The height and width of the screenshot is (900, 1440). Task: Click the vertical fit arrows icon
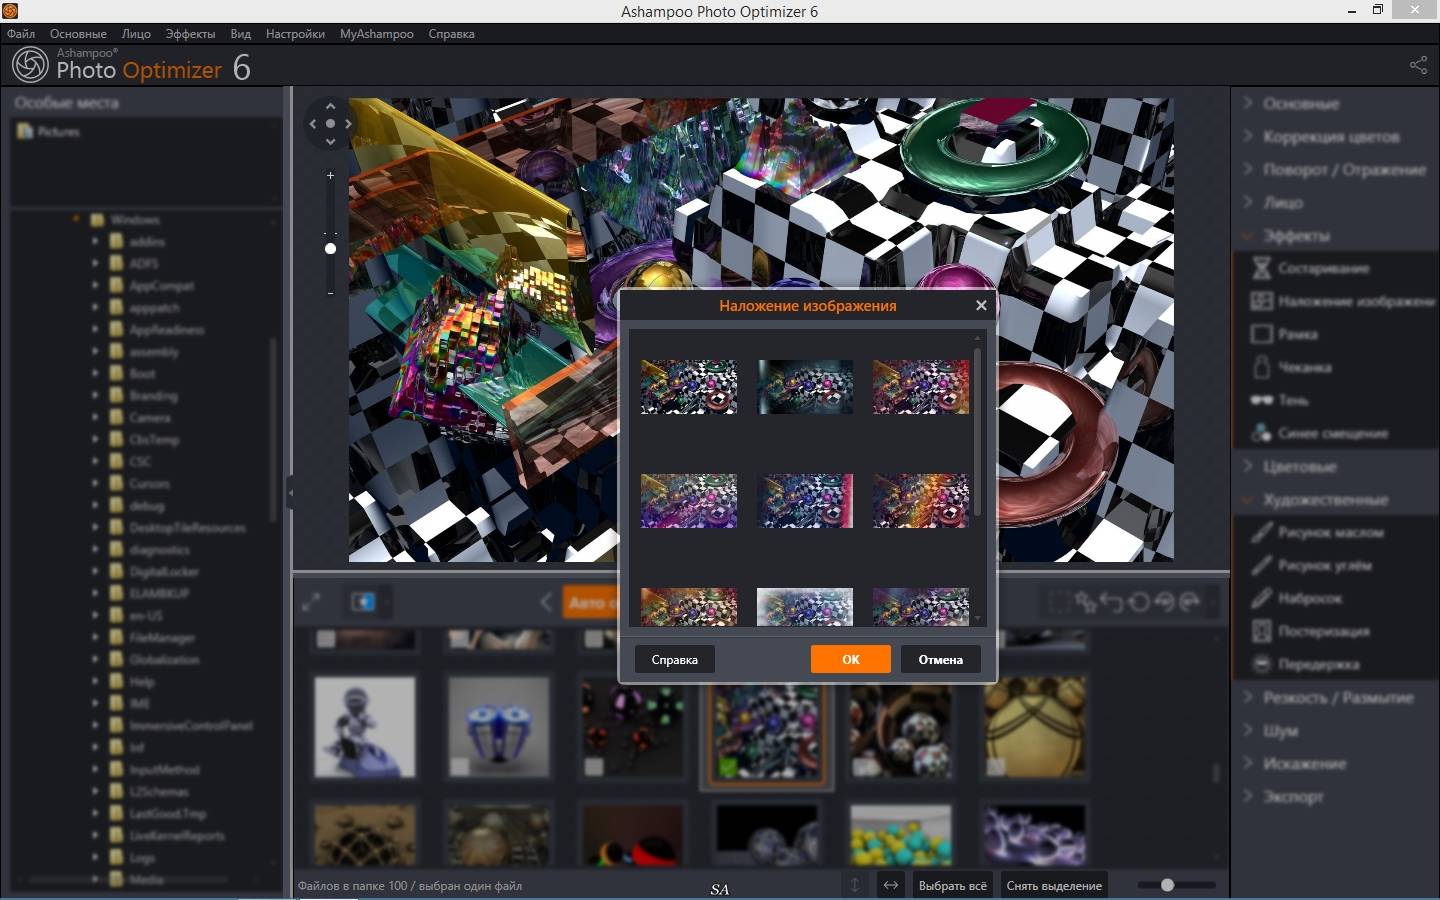(x=855, y=885)
